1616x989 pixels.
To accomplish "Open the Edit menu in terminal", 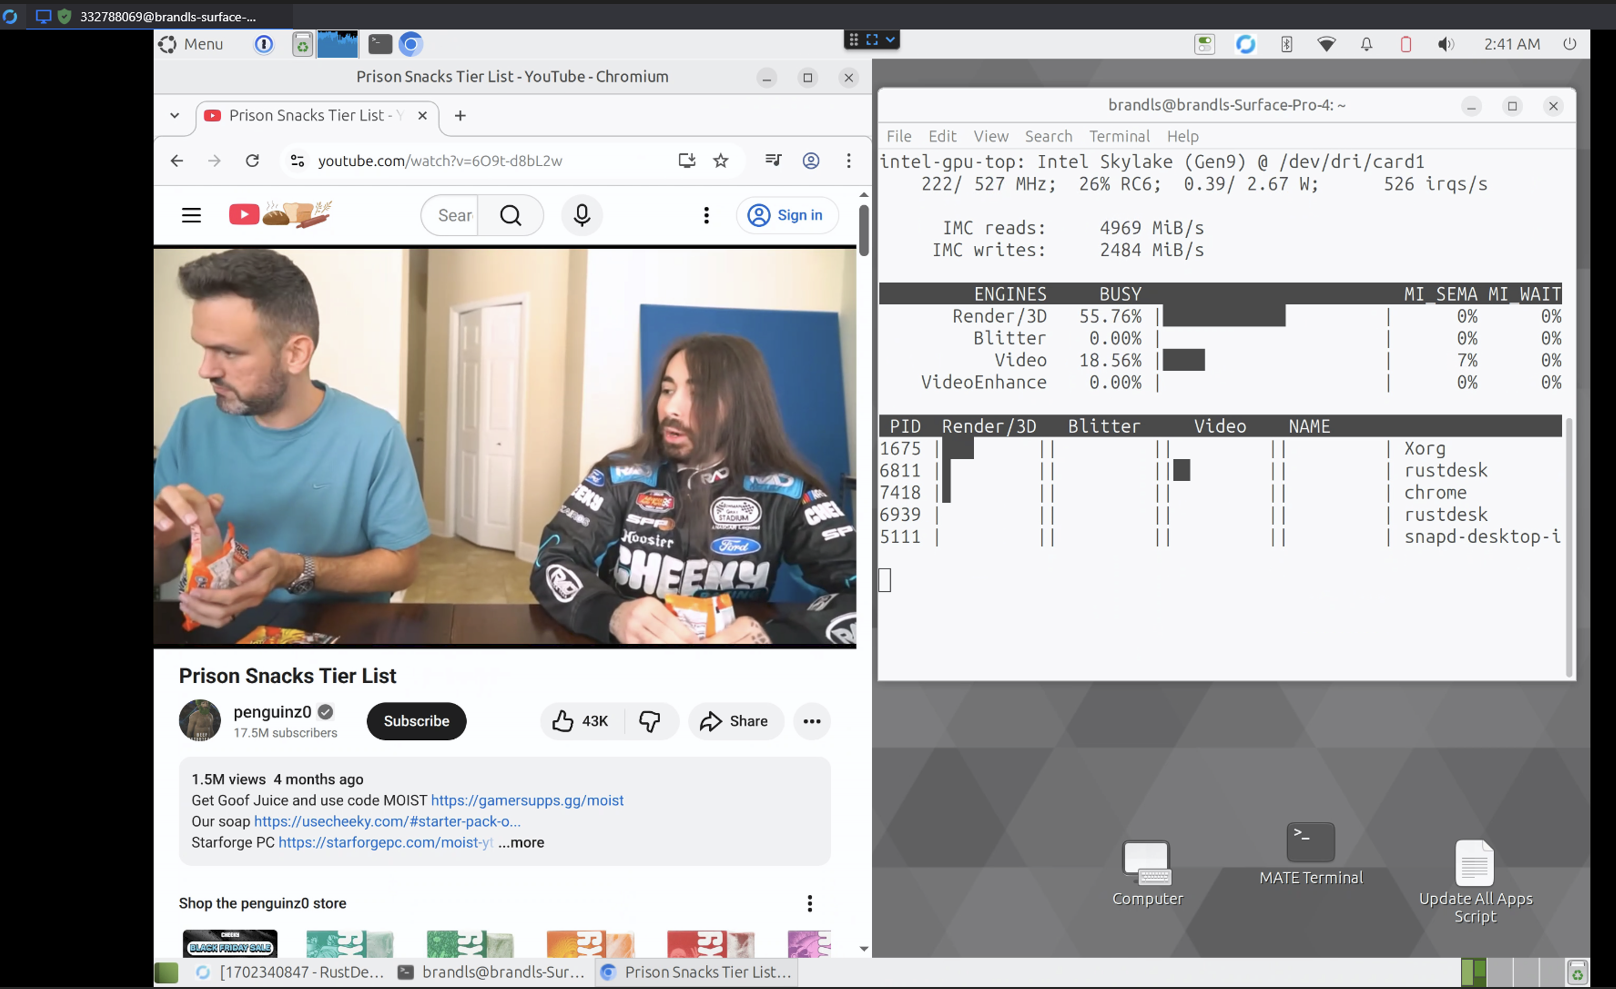I will coord(941,136).
